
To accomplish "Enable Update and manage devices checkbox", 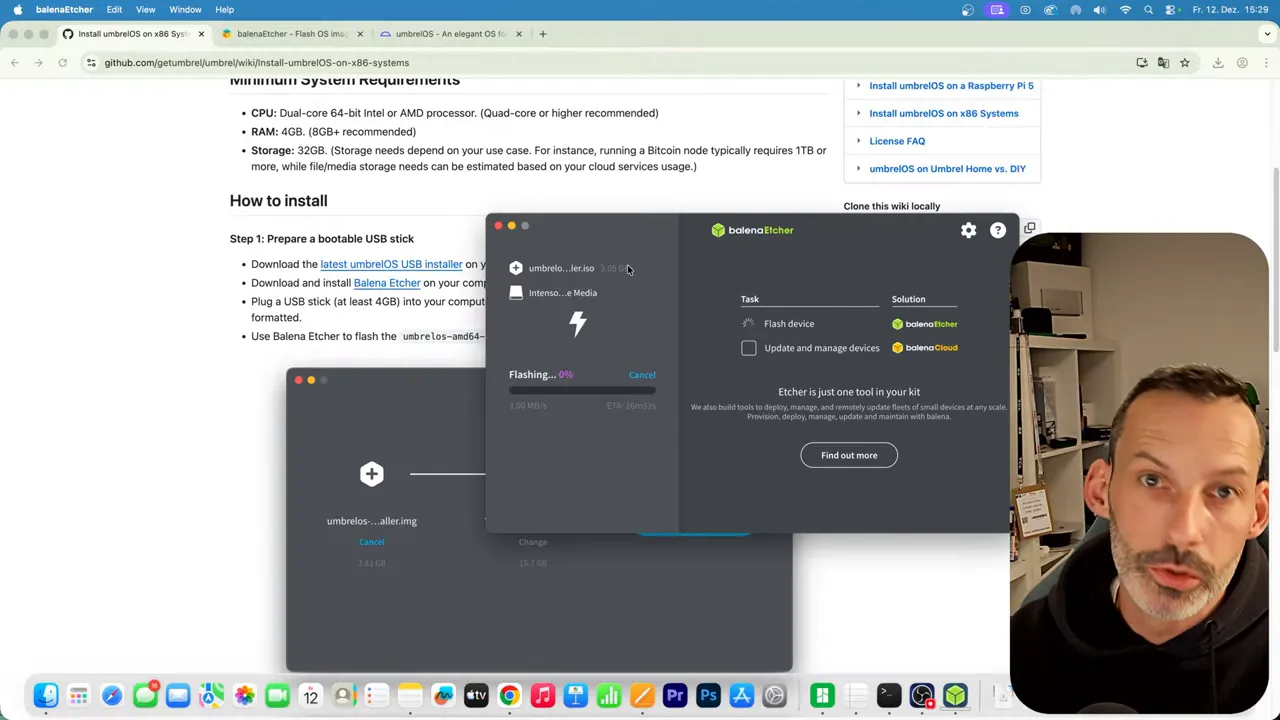I will 748,347.
